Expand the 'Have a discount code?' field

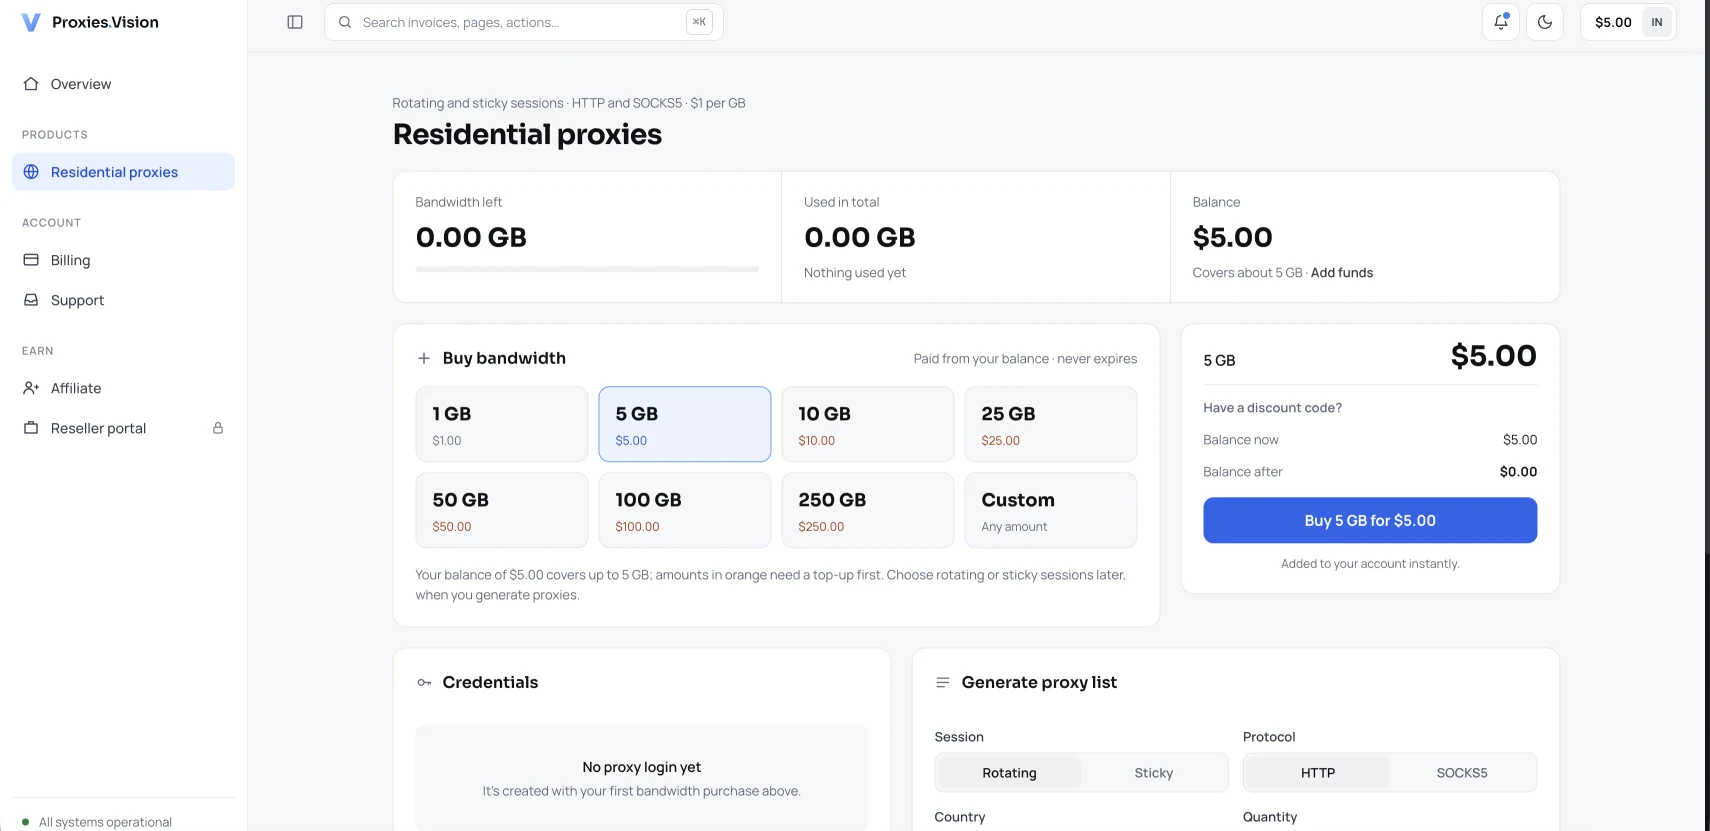pyautogui.click(x=1272, y=408)
